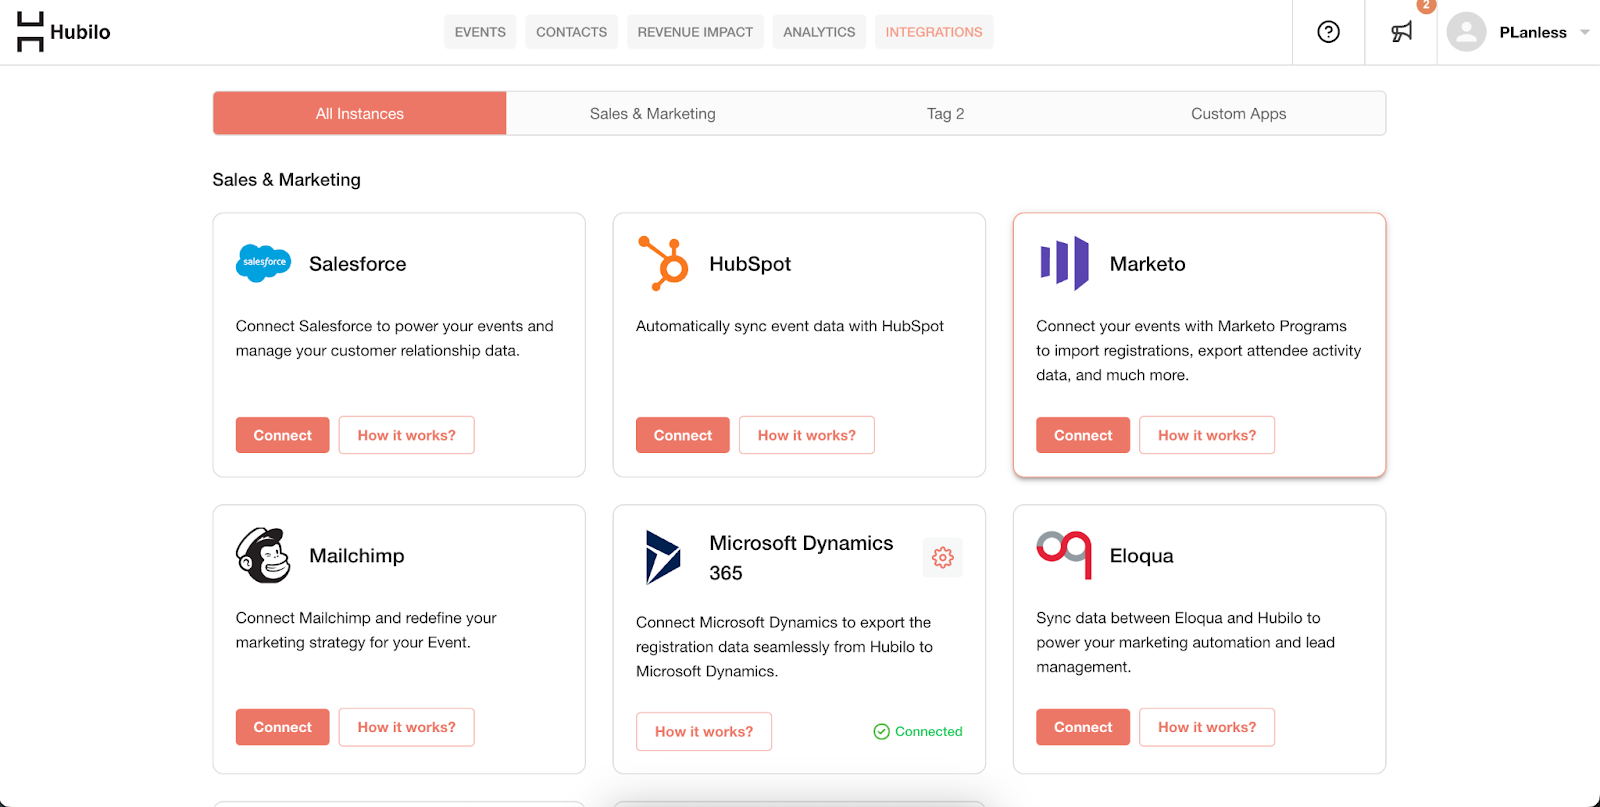Connect the Eloqua integration
The height and width of the screenshot is (807, 1600).
click(1083, 727)
